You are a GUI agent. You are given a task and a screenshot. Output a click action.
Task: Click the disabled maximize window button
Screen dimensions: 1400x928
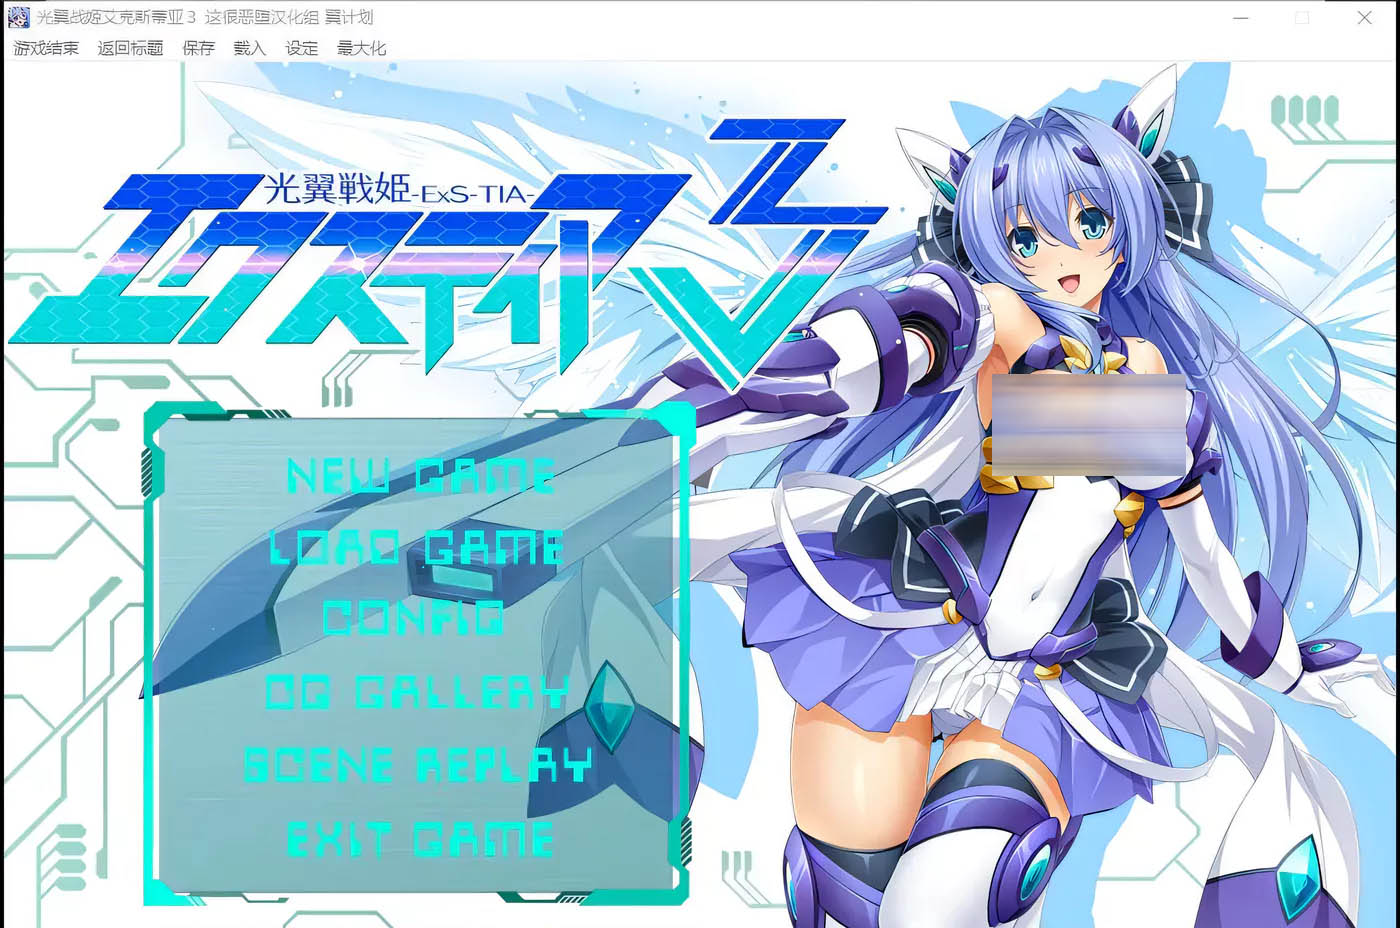1302,18
